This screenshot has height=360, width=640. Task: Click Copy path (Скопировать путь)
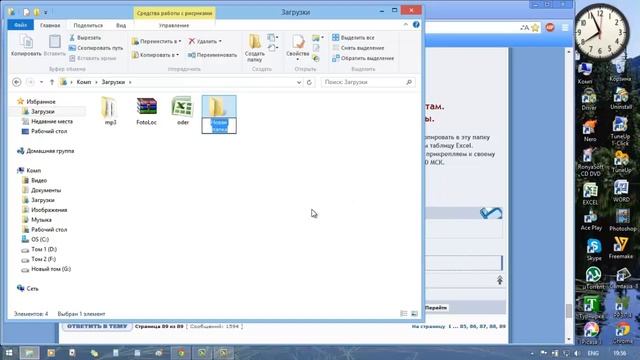click(96, 48)
